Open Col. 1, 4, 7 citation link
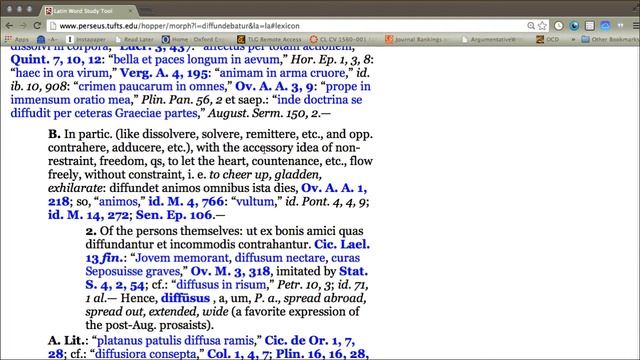640x360 pixels. pyautogui.click(x=238, y=354)
